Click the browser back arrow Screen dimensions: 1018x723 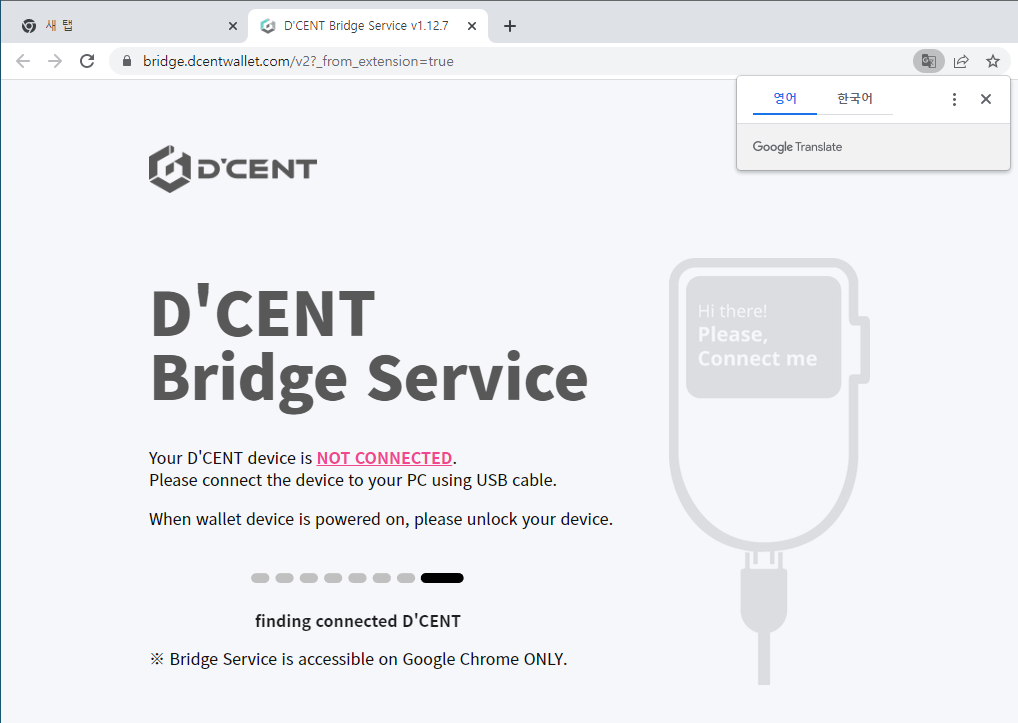pos(23,61)
